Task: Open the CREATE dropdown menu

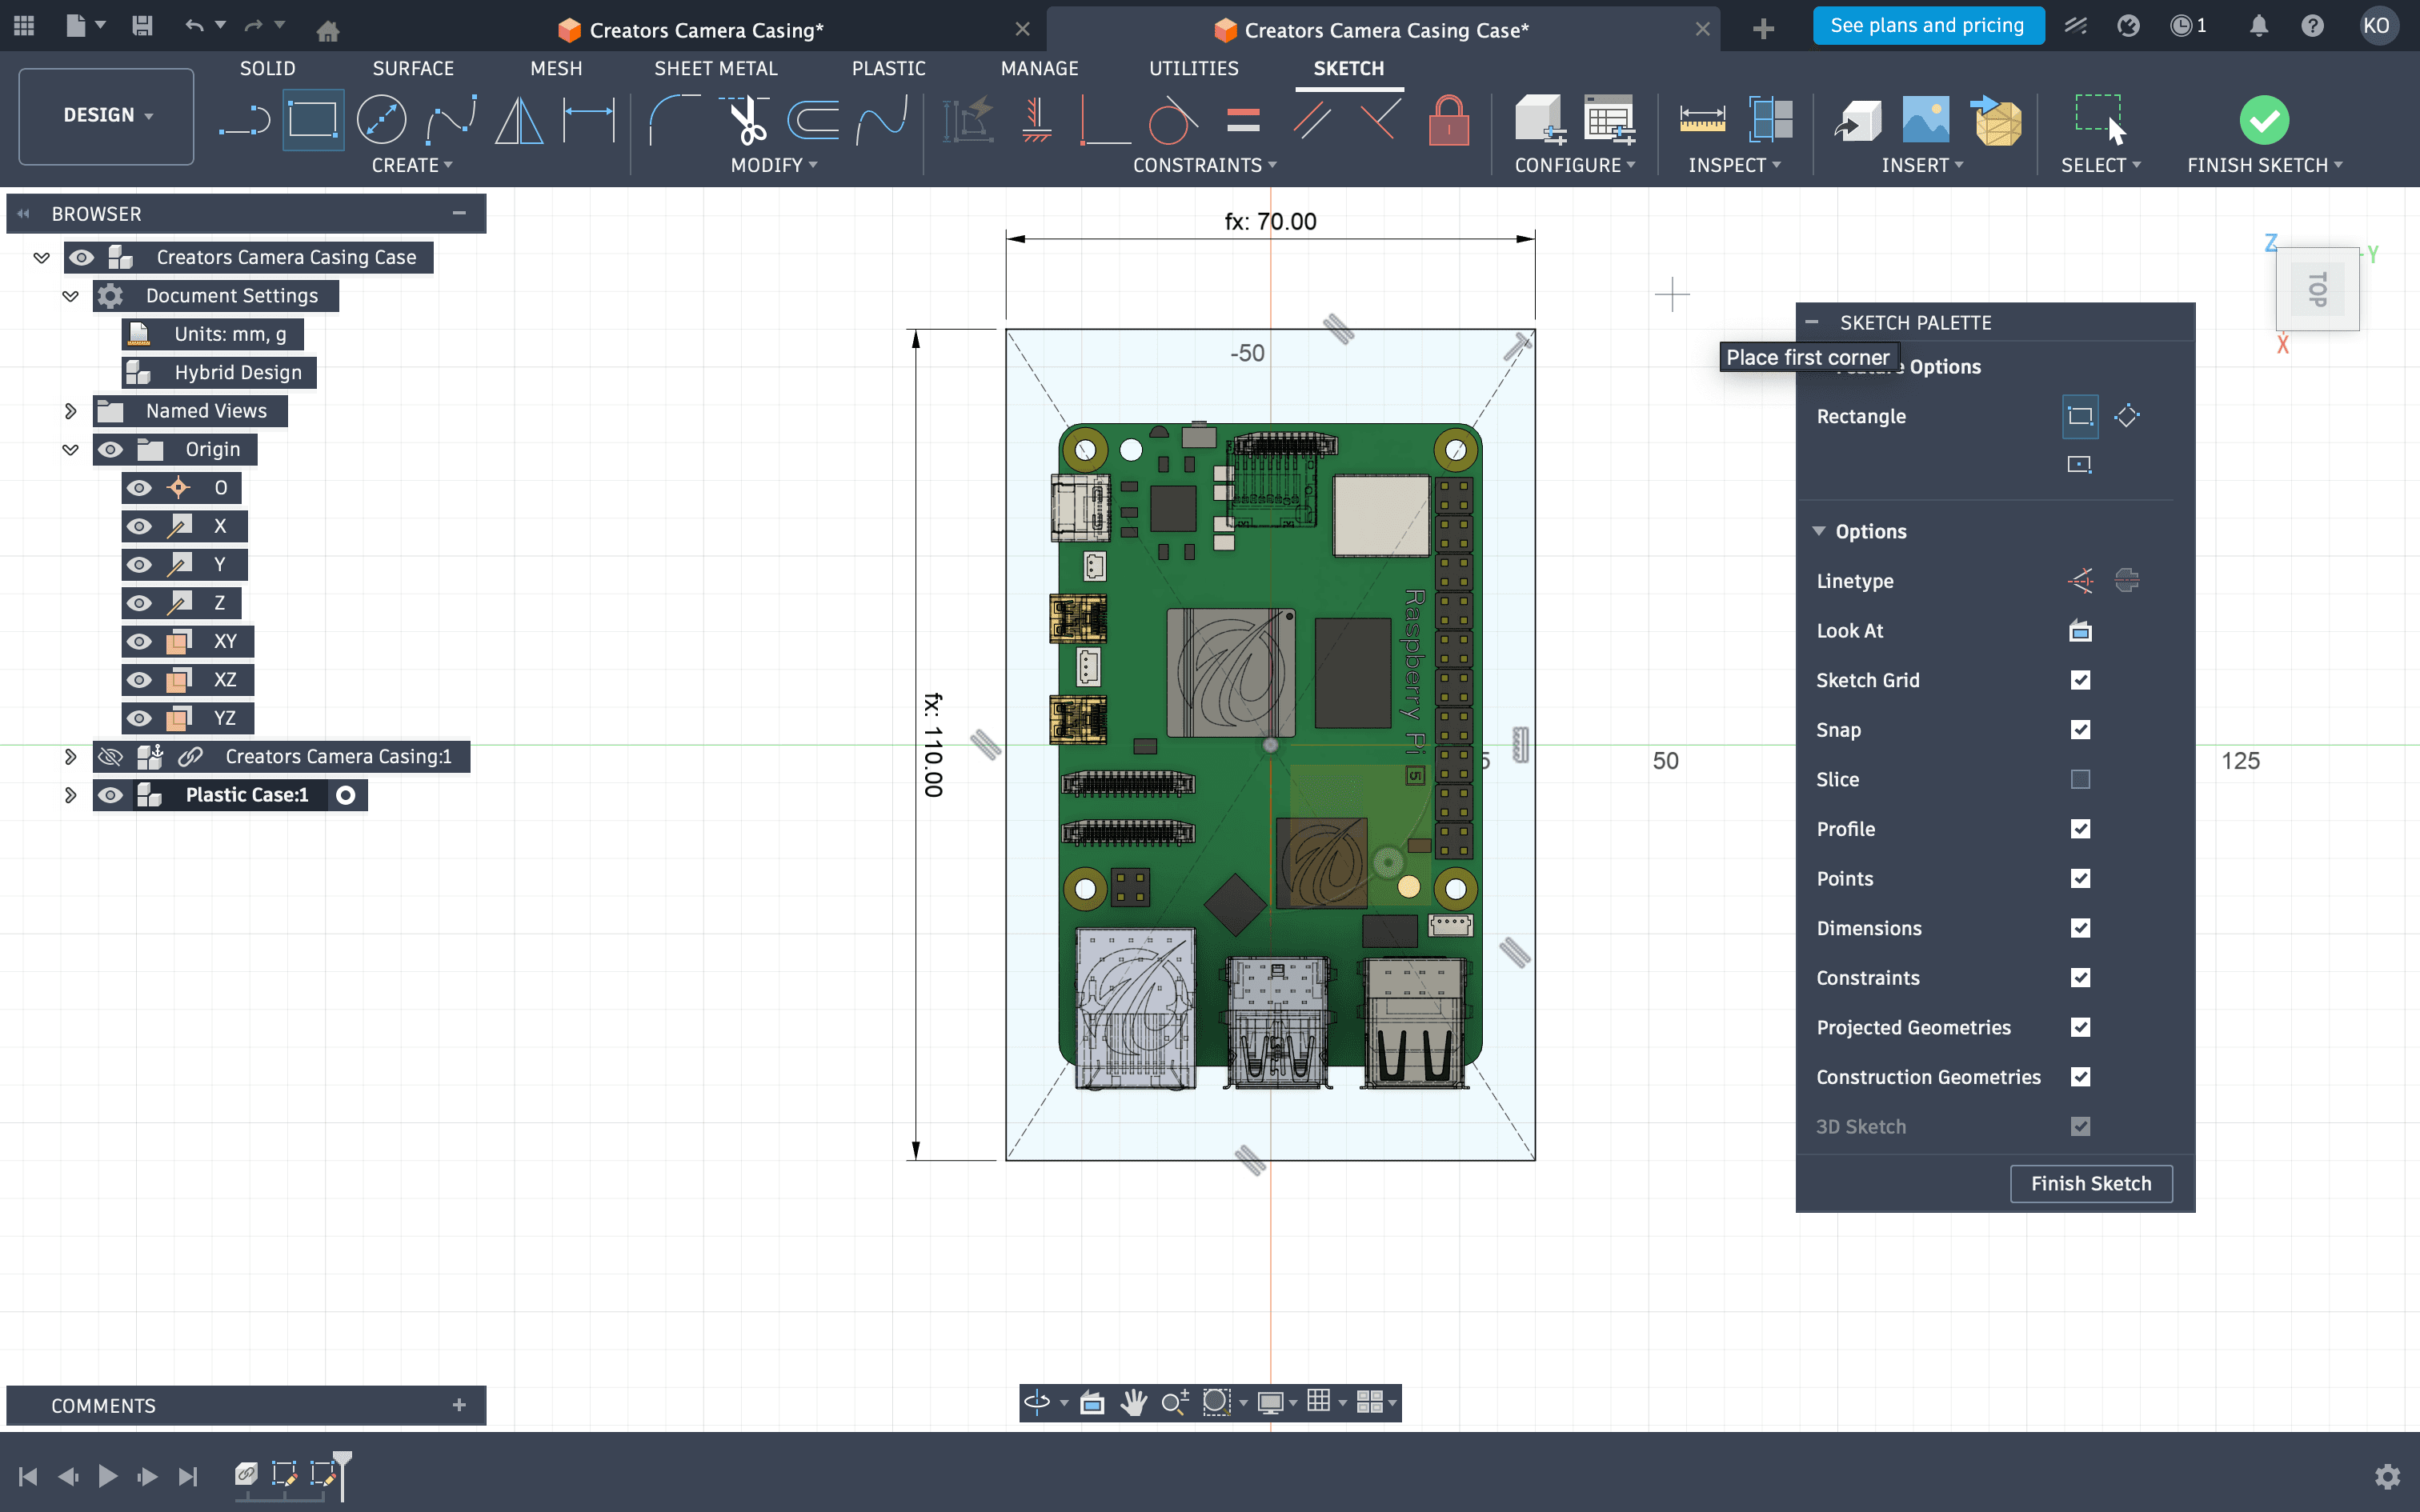Action: click(x=412, y=165)
